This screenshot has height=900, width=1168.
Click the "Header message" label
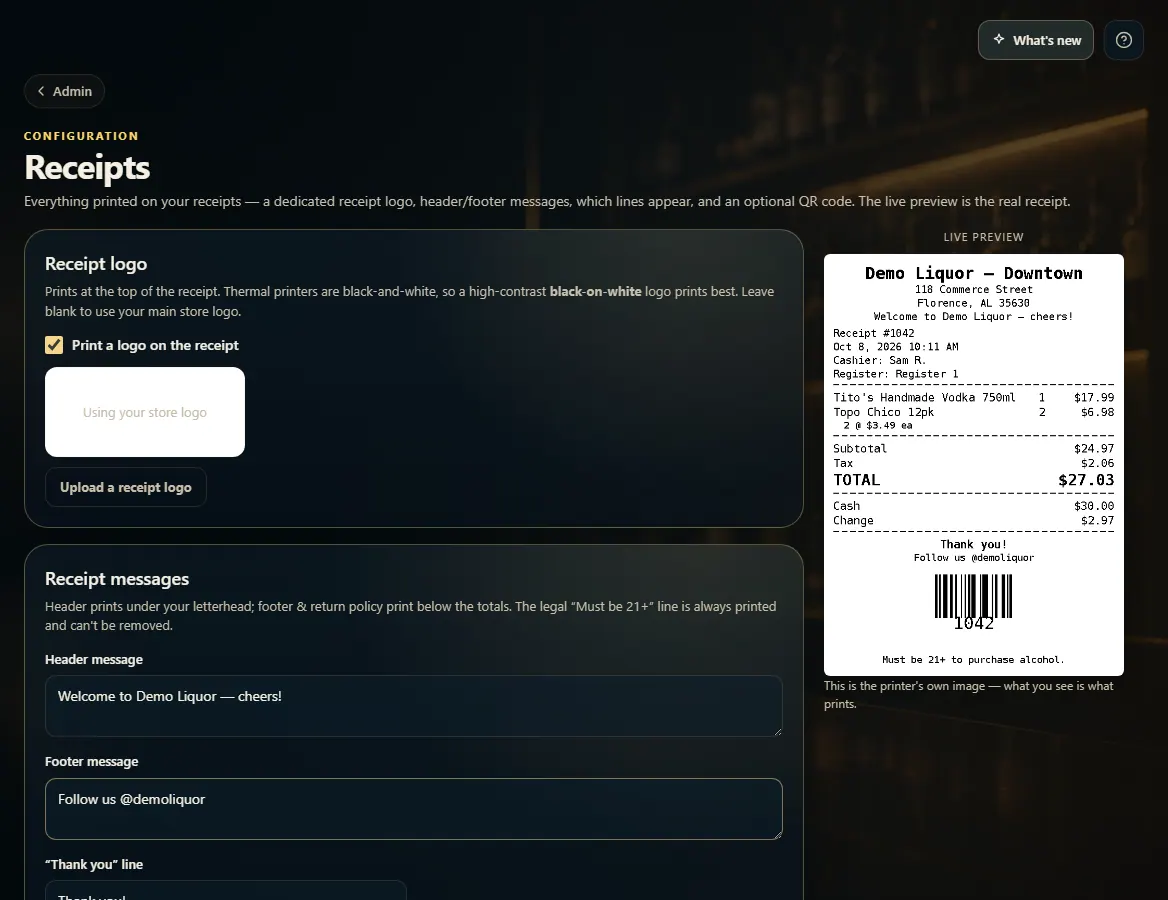pos(94,659)
